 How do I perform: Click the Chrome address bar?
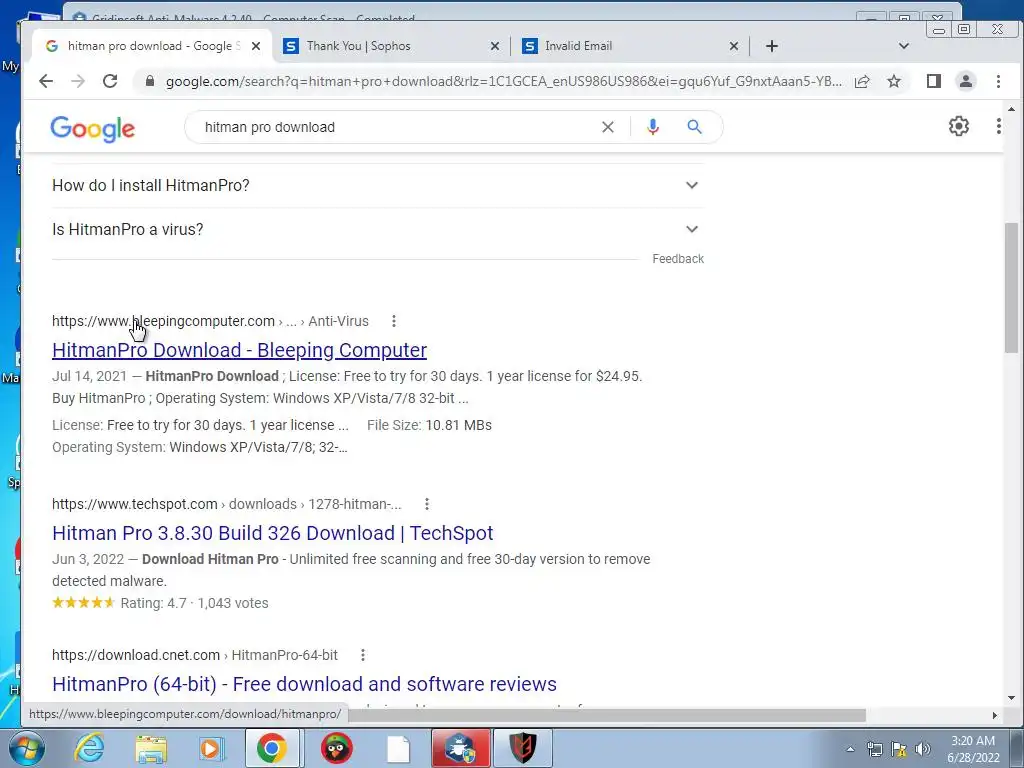(x=503, y=81)
